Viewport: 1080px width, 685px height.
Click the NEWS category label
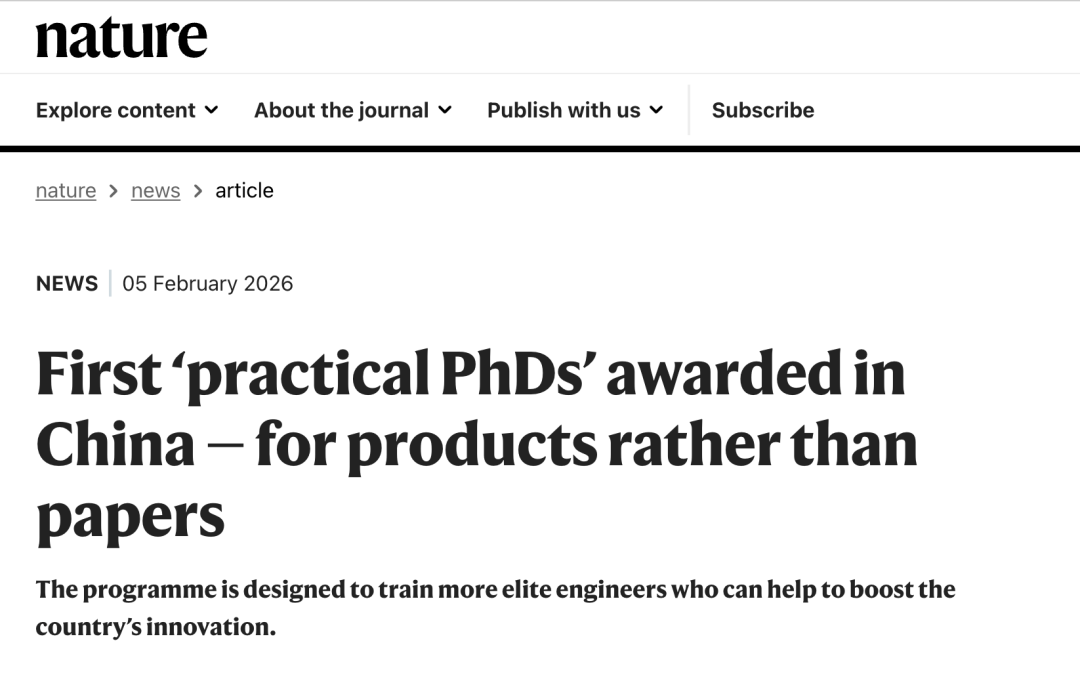click(67, 283)
